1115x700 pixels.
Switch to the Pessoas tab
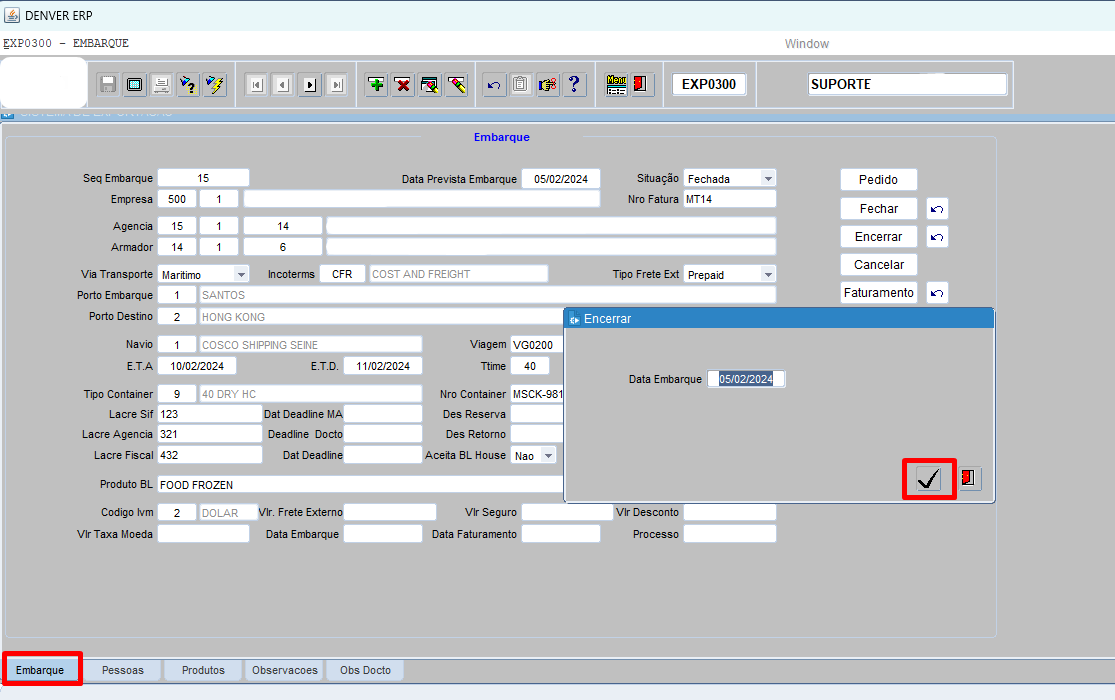point(122,670)
